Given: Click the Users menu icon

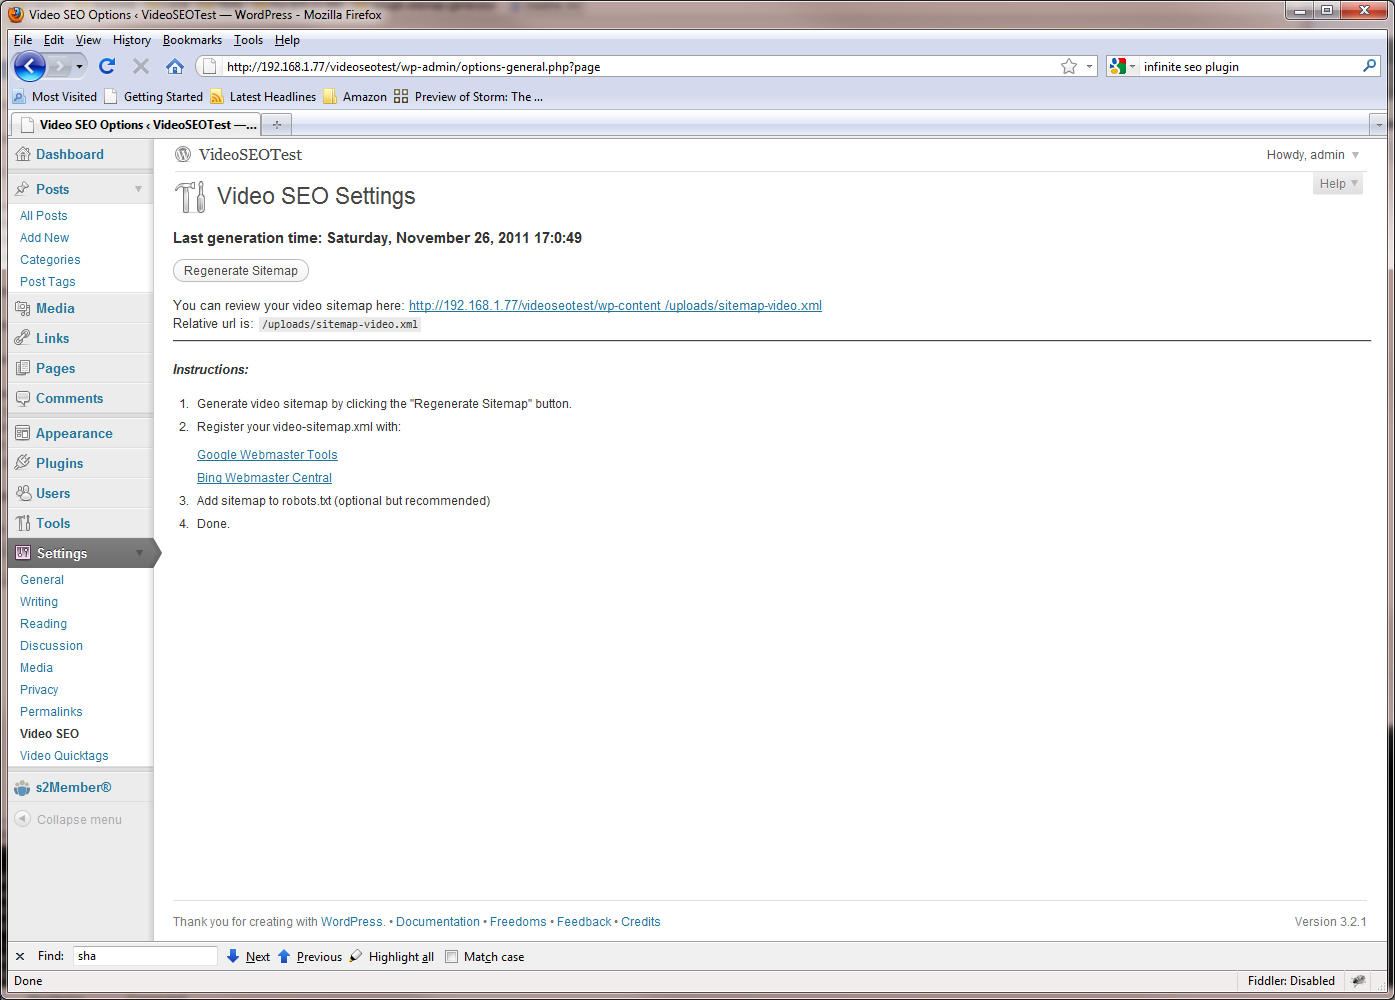Looking at the screenshot, I should pos(23,493).
